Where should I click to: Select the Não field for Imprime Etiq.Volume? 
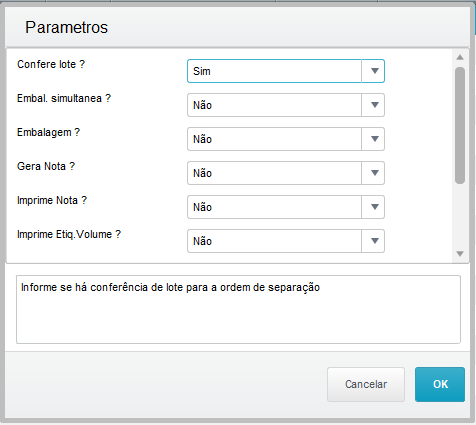tap(274, 241)
